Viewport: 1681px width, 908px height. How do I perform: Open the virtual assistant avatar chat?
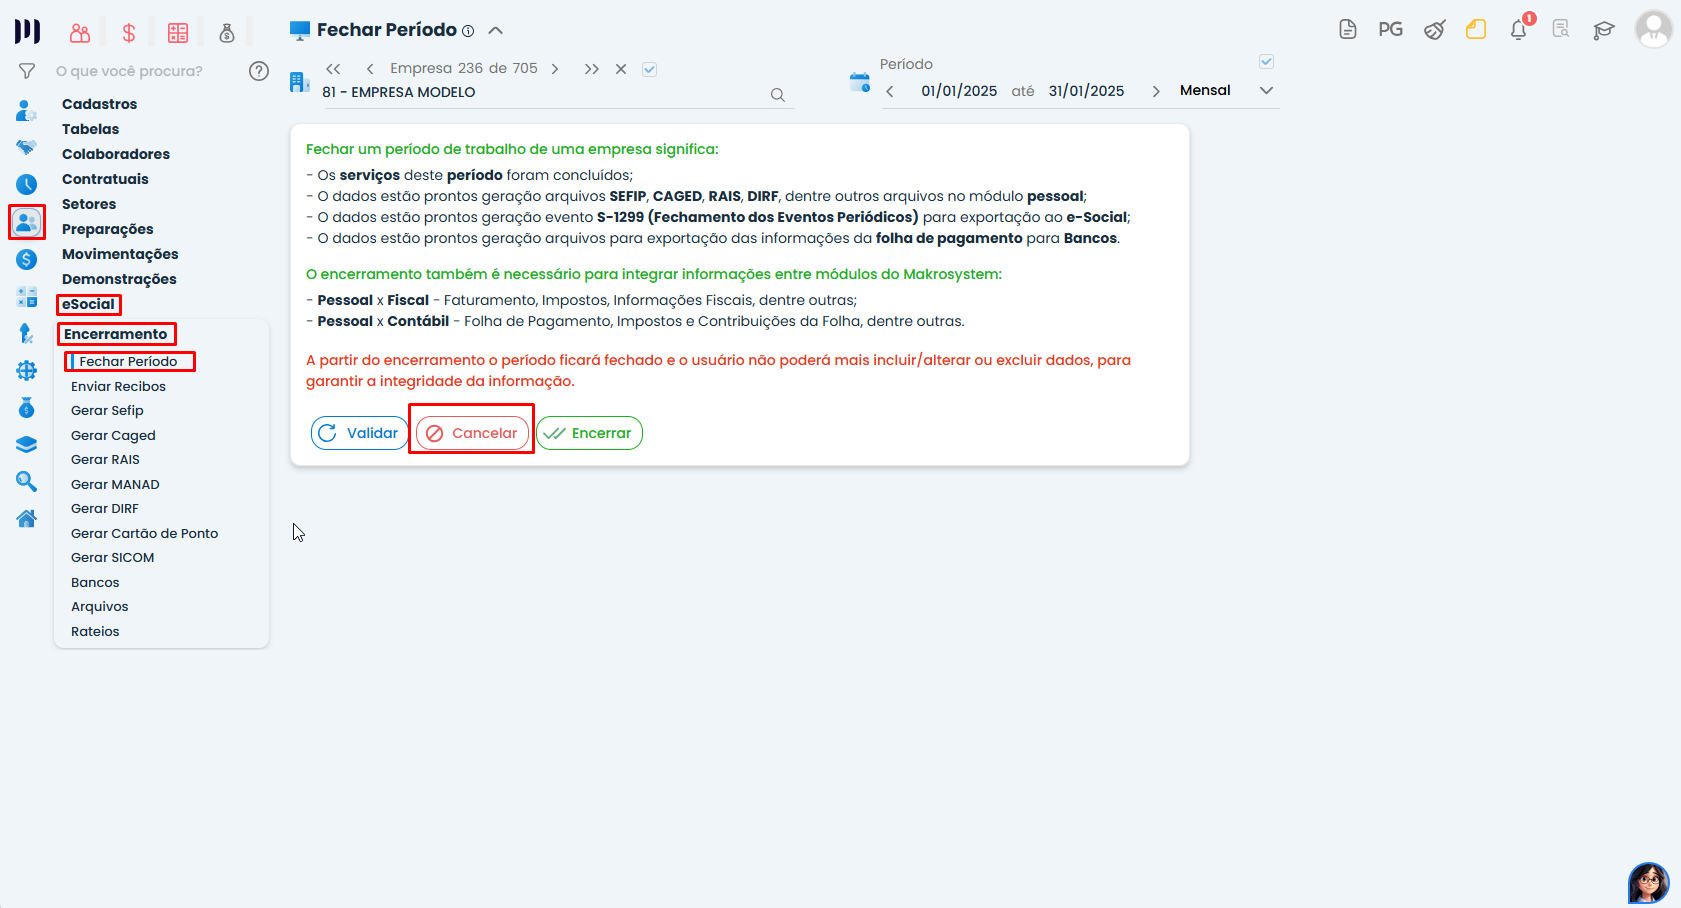coord(1649,883)
